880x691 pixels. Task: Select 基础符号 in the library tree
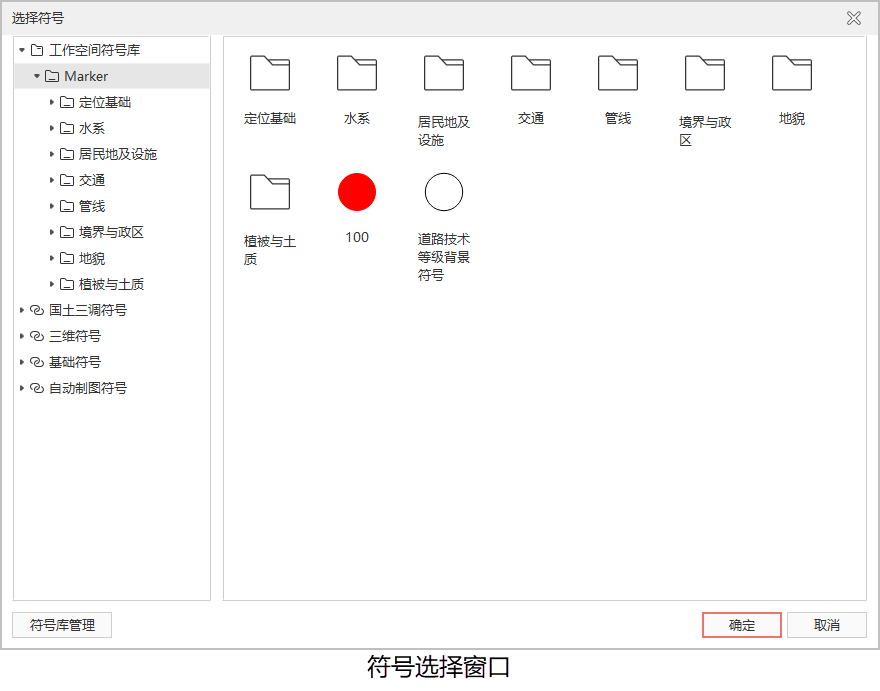click(x=75, y=362)
